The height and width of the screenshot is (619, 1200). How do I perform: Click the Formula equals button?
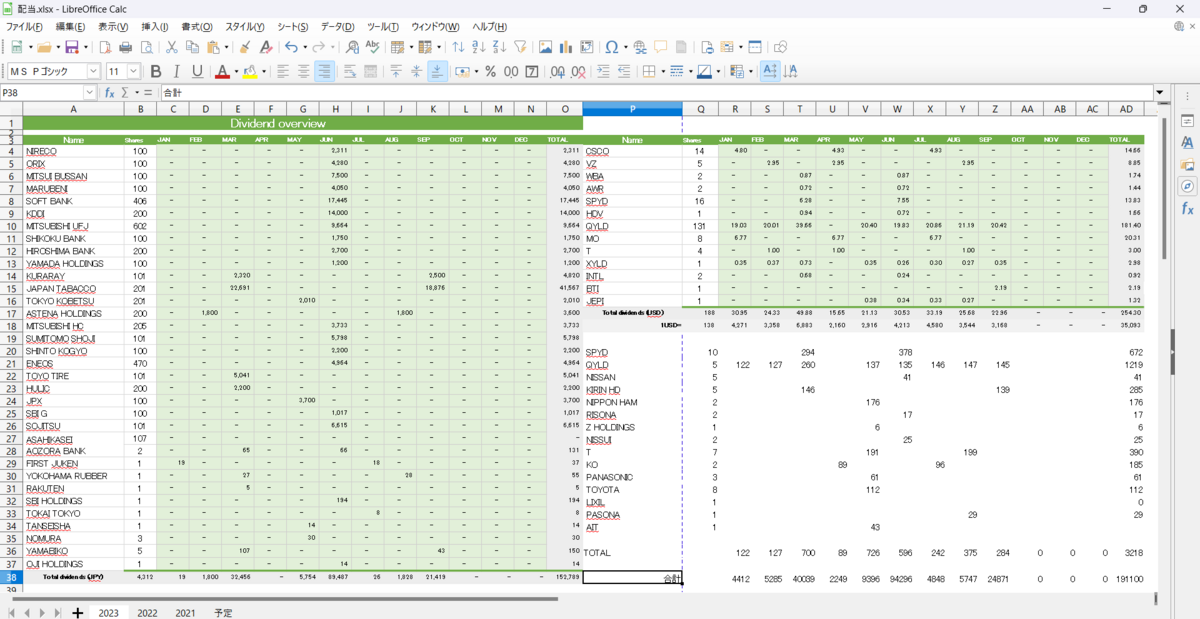click(148, 92)
